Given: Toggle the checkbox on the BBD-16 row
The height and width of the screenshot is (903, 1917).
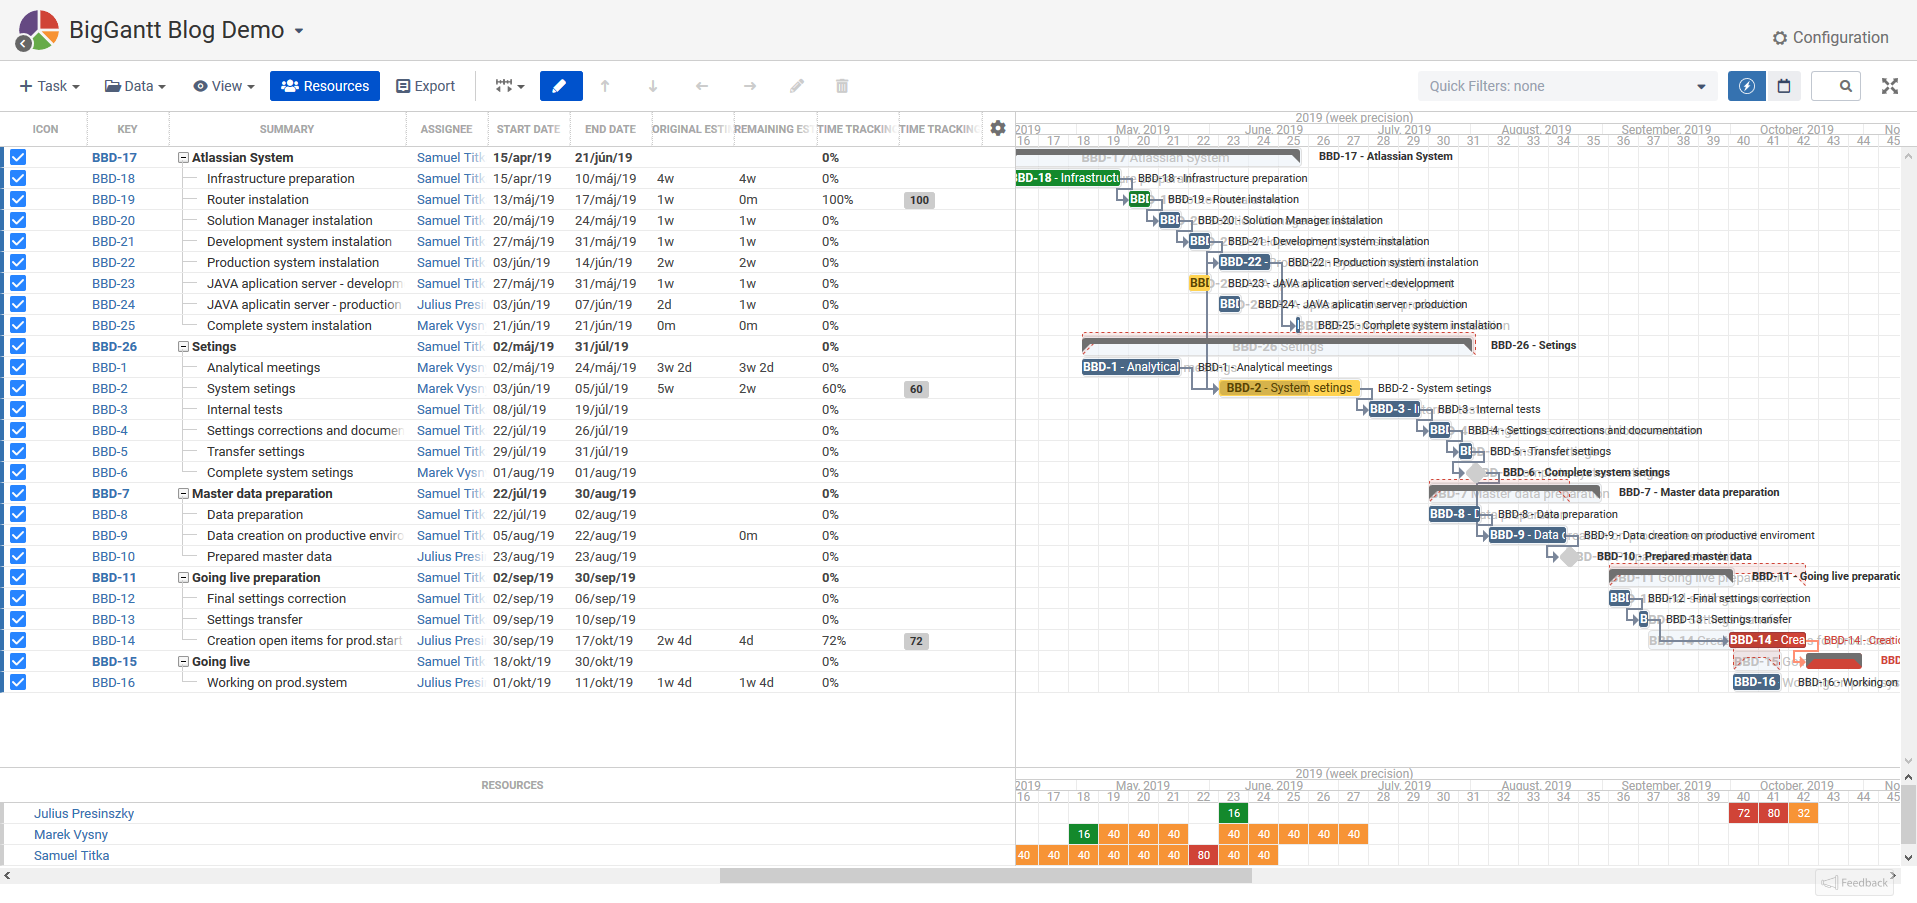Looking at the screenshot, I should (x=18, y=682).
